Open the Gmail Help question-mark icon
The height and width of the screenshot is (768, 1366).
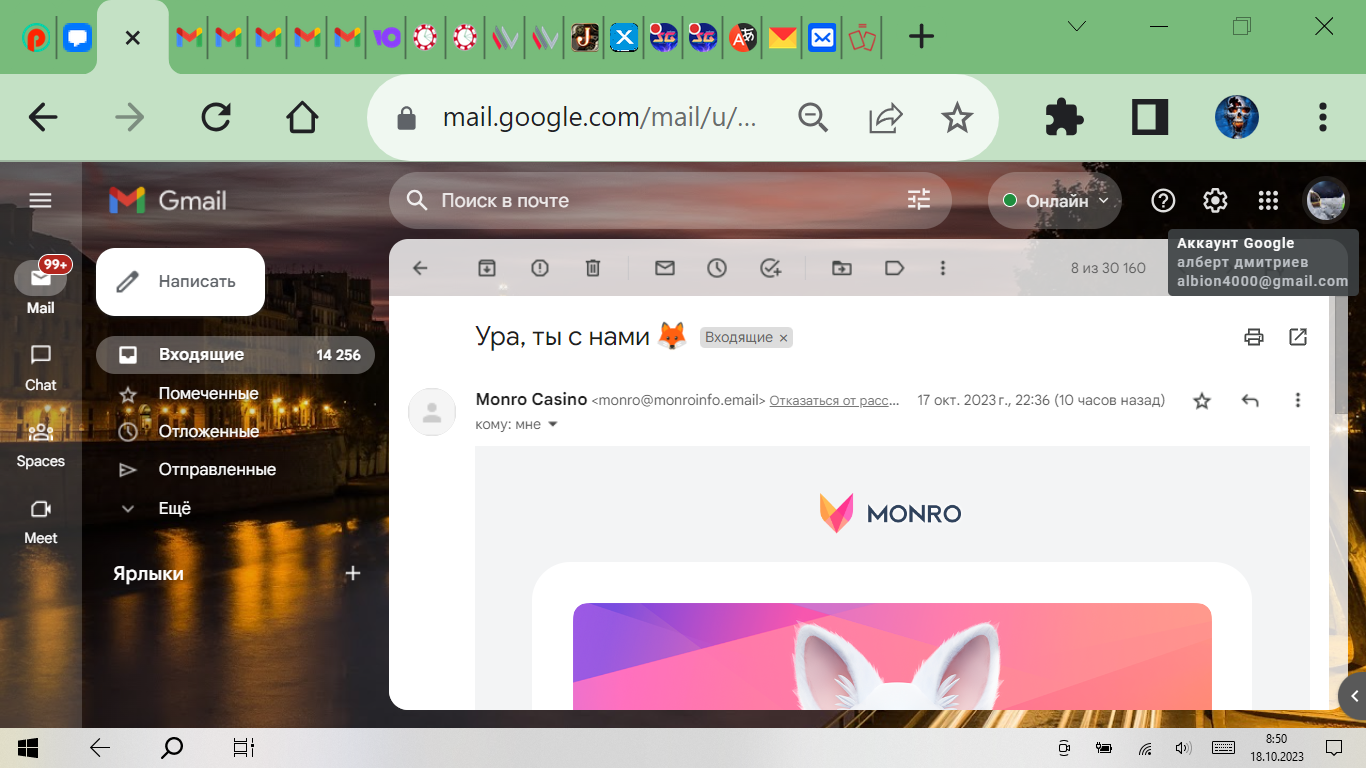click(1163, 201)
